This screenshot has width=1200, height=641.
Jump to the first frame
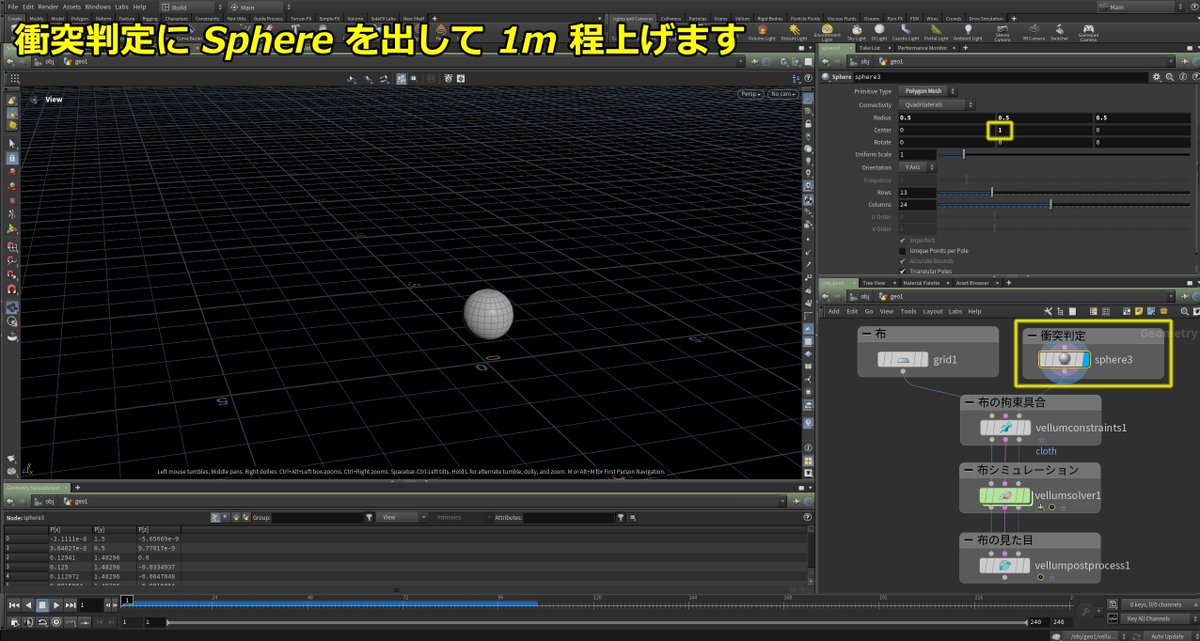click(14, 605)
